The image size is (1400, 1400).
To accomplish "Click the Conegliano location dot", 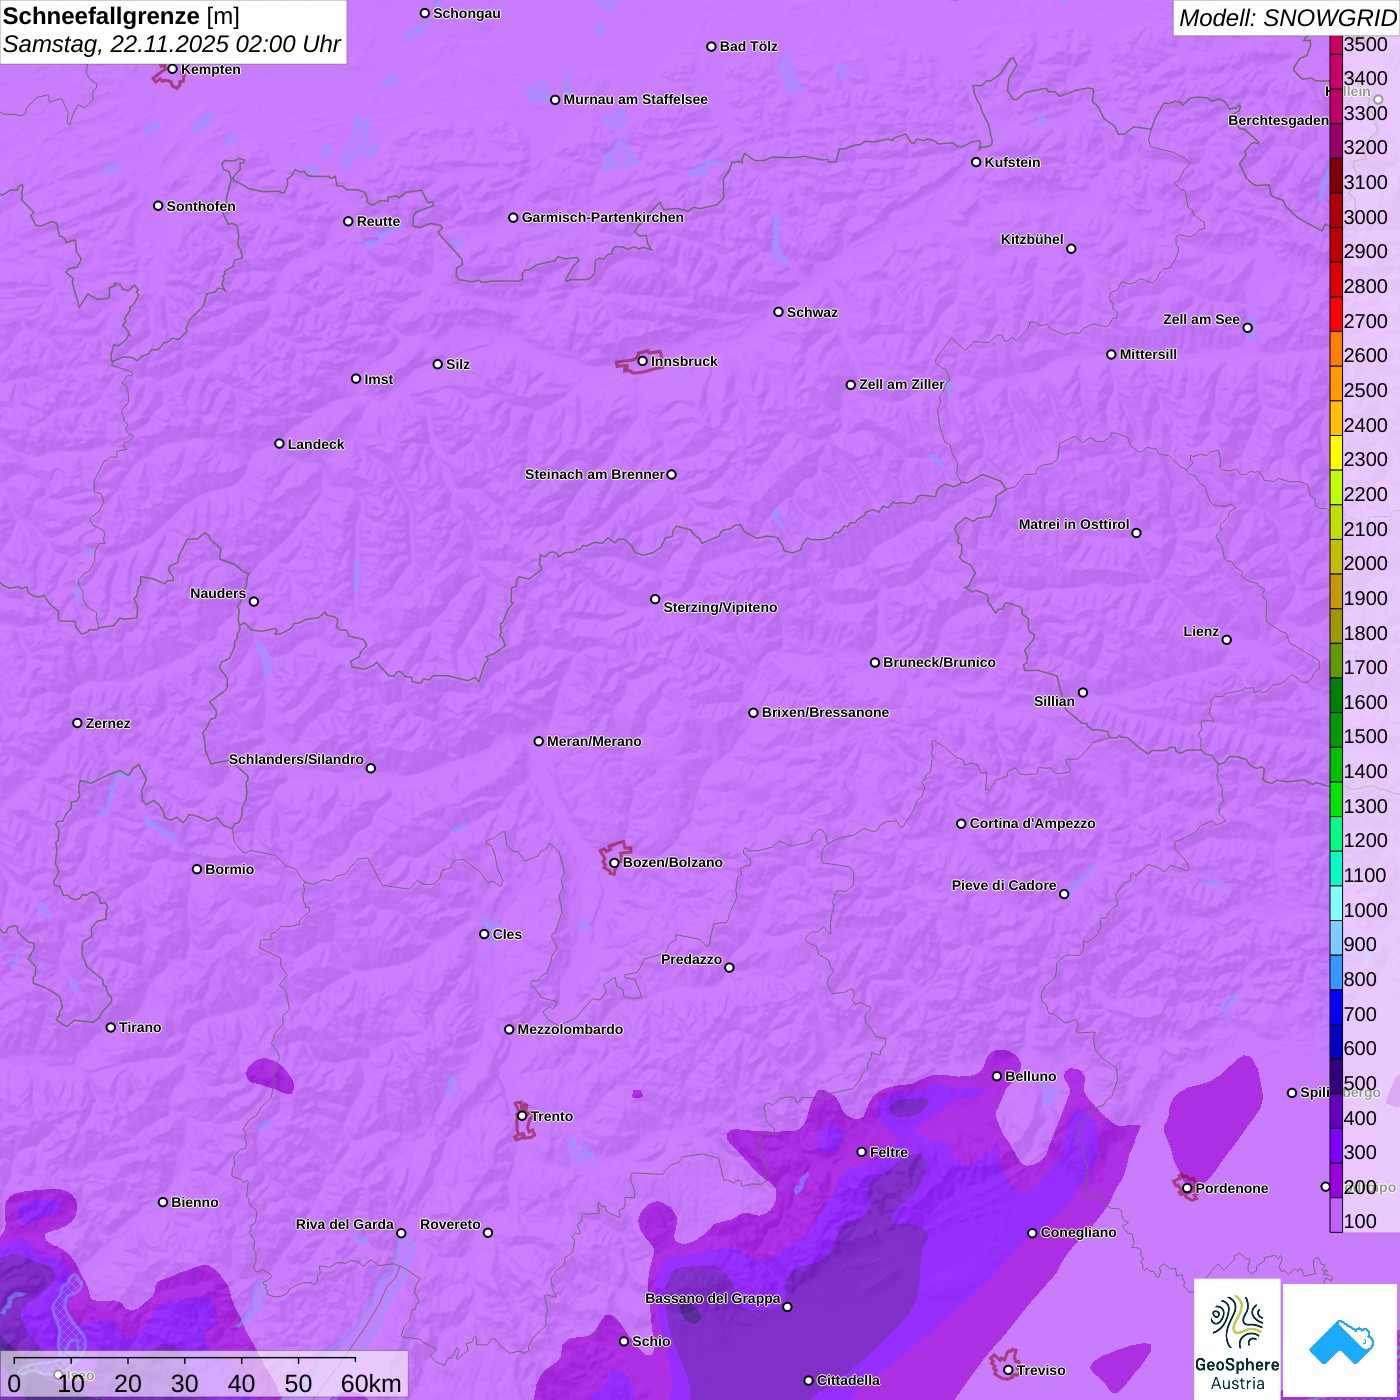I will click(1032, 1233).
